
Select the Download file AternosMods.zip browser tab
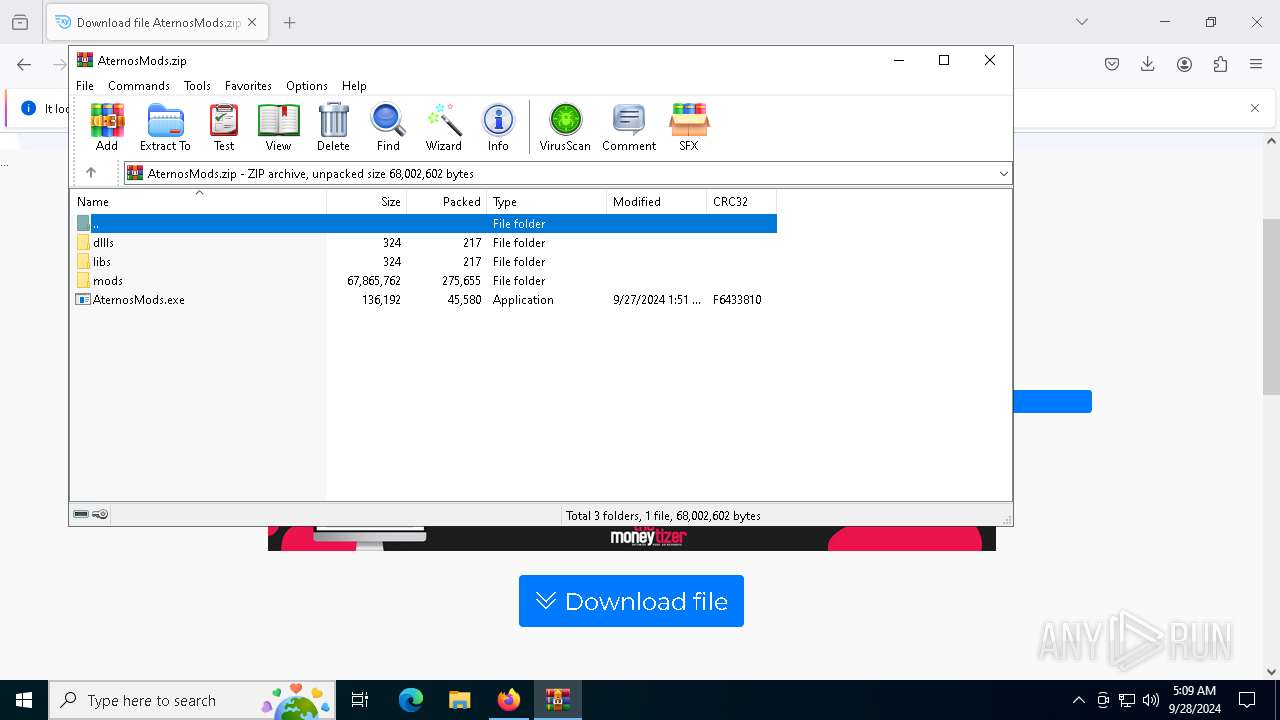[157, 22]
